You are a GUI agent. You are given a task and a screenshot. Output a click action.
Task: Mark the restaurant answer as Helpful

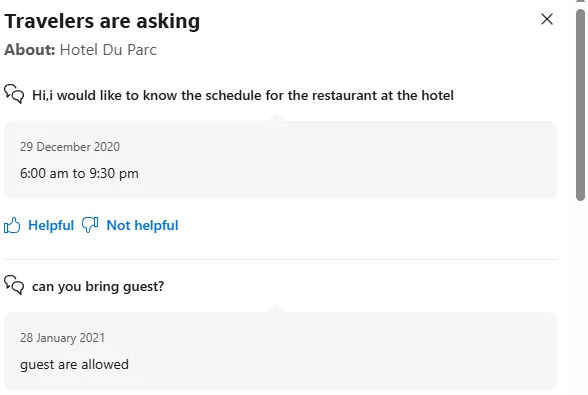(51, 225)
